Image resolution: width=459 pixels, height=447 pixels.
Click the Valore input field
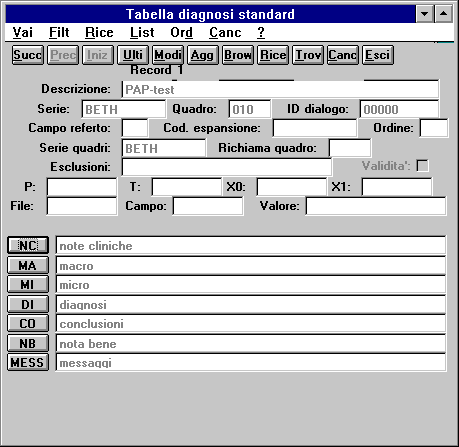point(376,206)
